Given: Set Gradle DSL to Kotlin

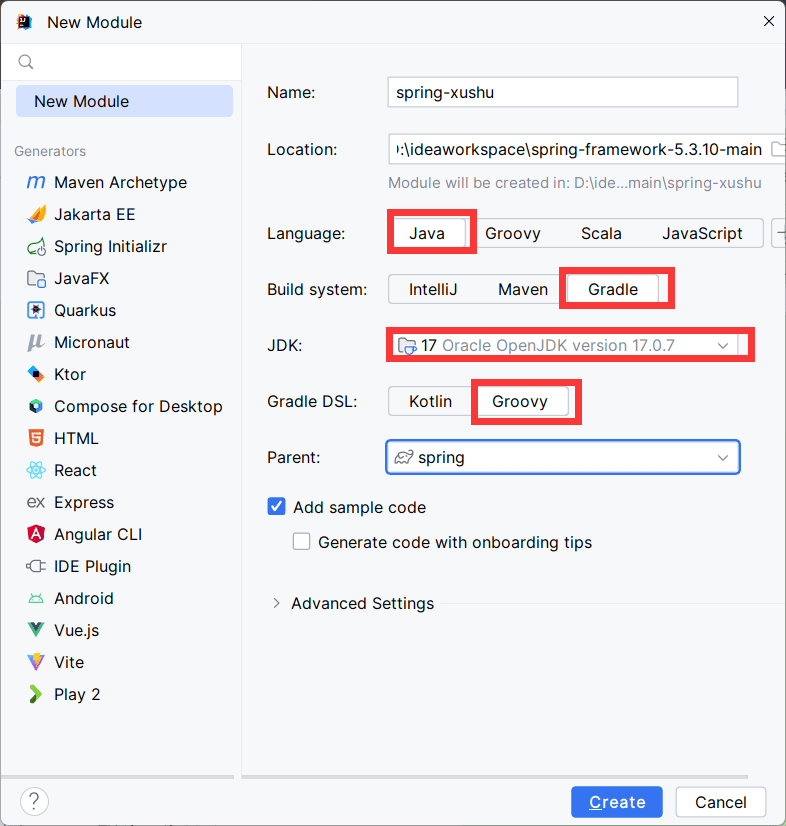Looking at the screenshot, I should point(430,401).
